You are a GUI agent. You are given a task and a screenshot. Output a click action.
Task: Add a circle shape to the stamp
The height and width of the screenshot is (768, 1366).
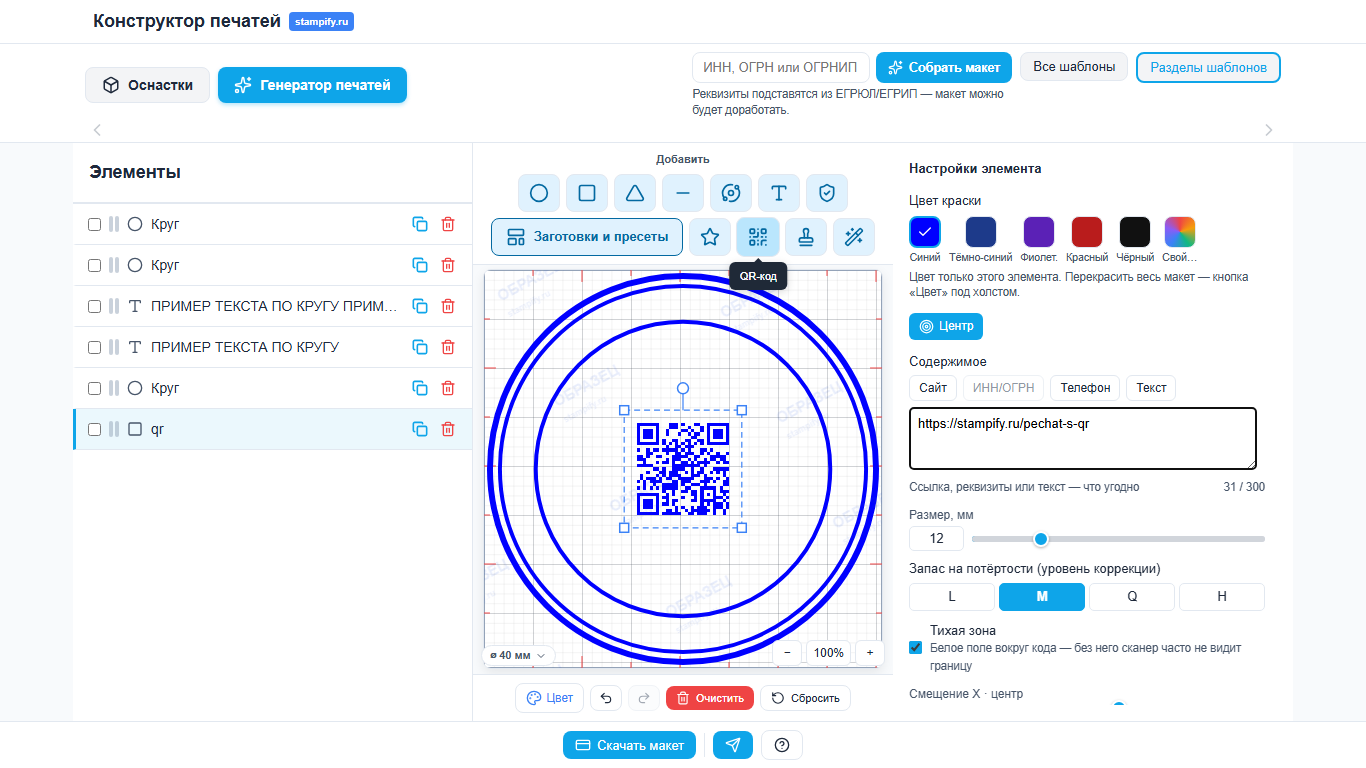point(539,193)
